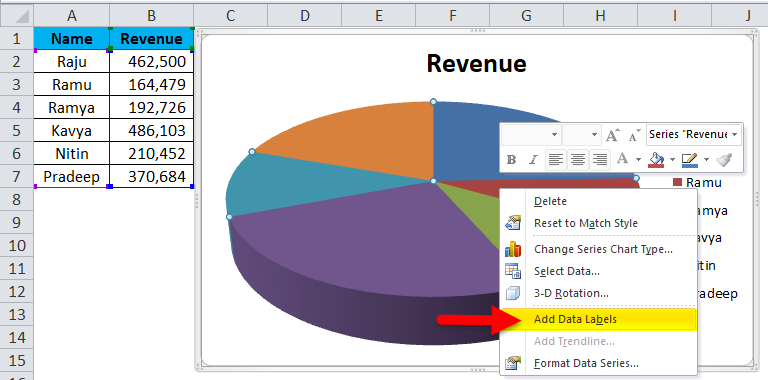Viewport: 768px width, 380px height.
Task: Click the column B header
Action: pos(151,16)
